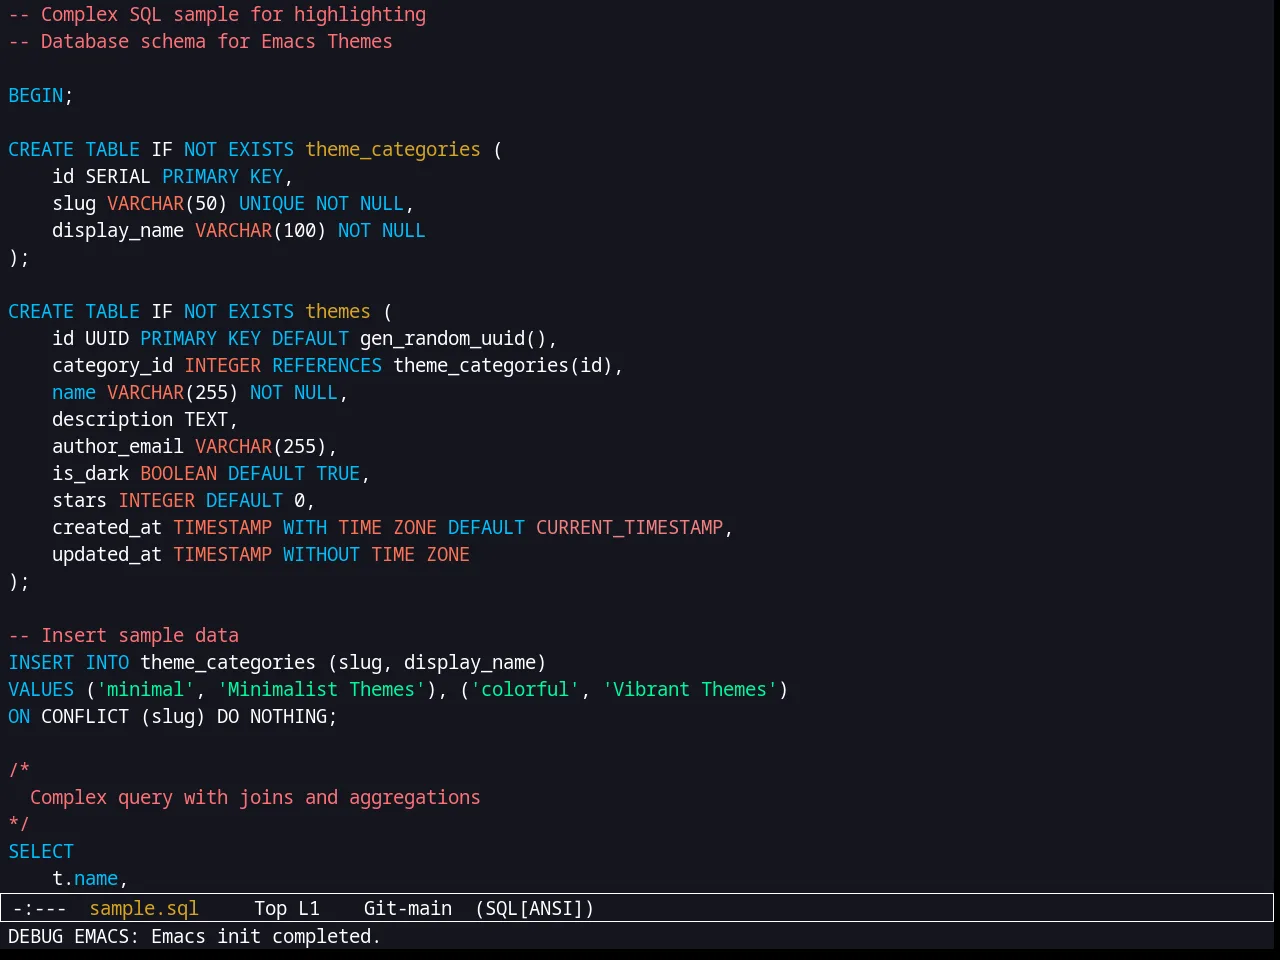The image size is (1280, 960).
Task: Click author_email column name
Action: (x=118, y=446)
